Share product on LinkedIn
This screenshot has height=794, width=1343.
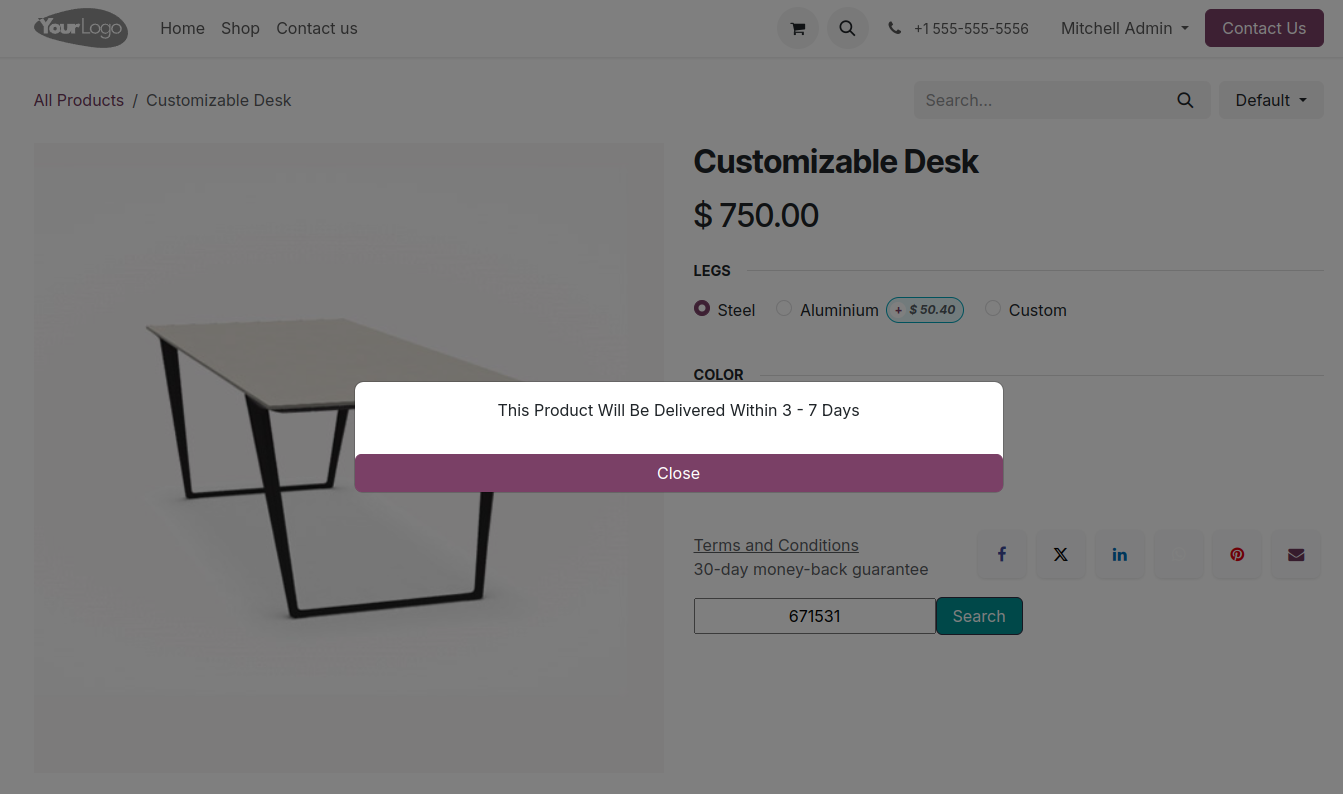coord(1120,555)
